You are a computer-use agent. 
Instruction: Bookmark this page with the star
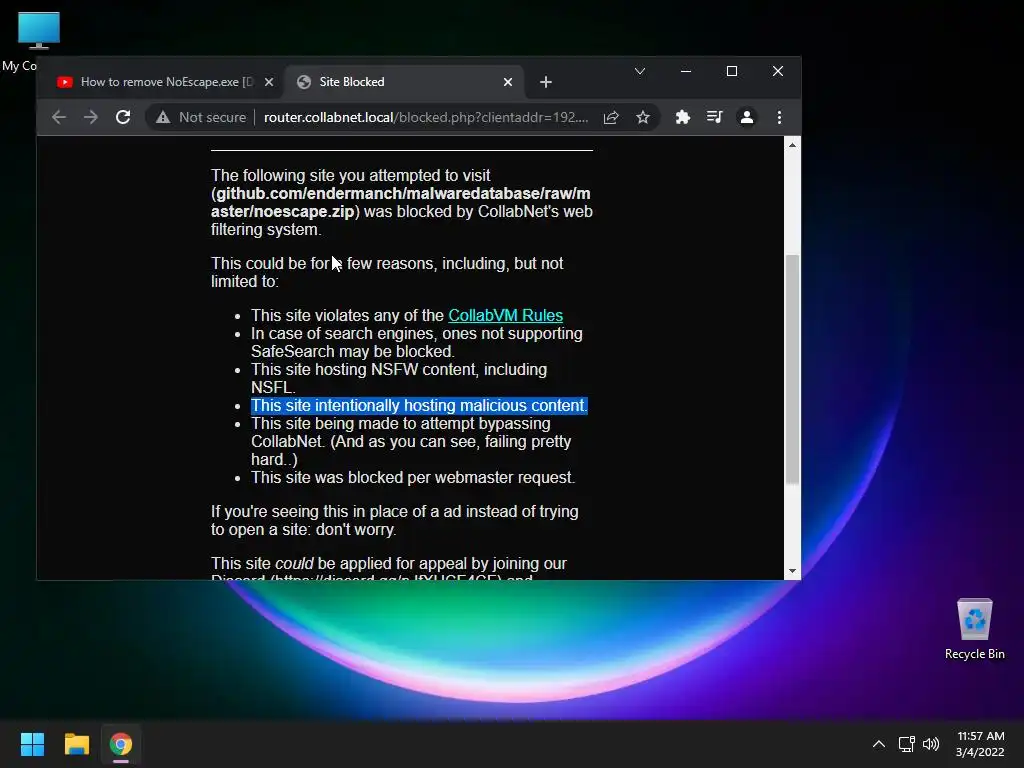click(643, 118)
